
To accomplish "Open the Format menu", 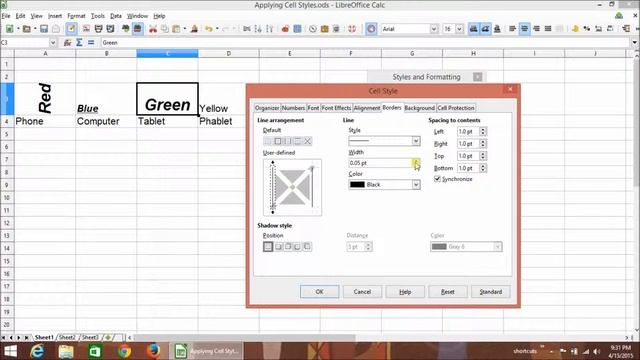I will [x=76, y=16].
